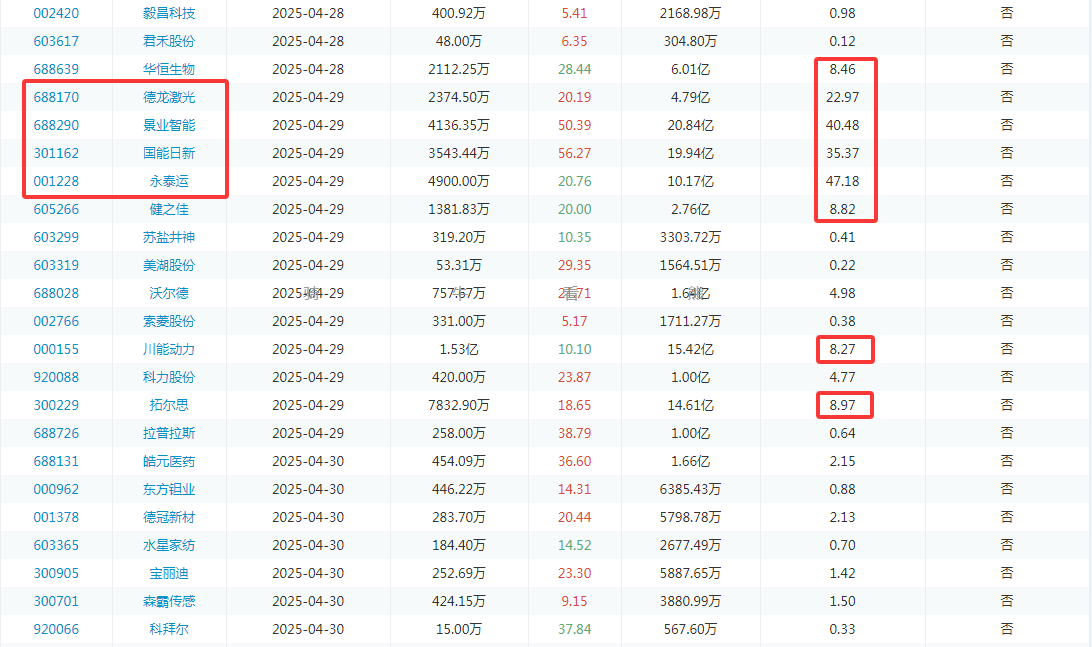Open stock code 000962
Screen dimensions: 1092x647
[x=56, y=489]
